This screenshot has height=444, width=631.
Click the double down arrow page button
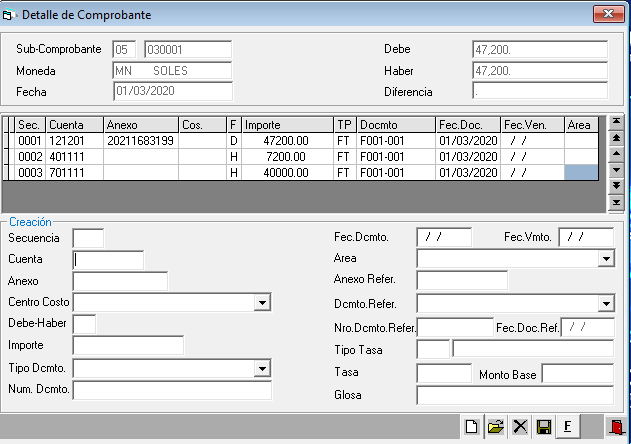(616, 187)
